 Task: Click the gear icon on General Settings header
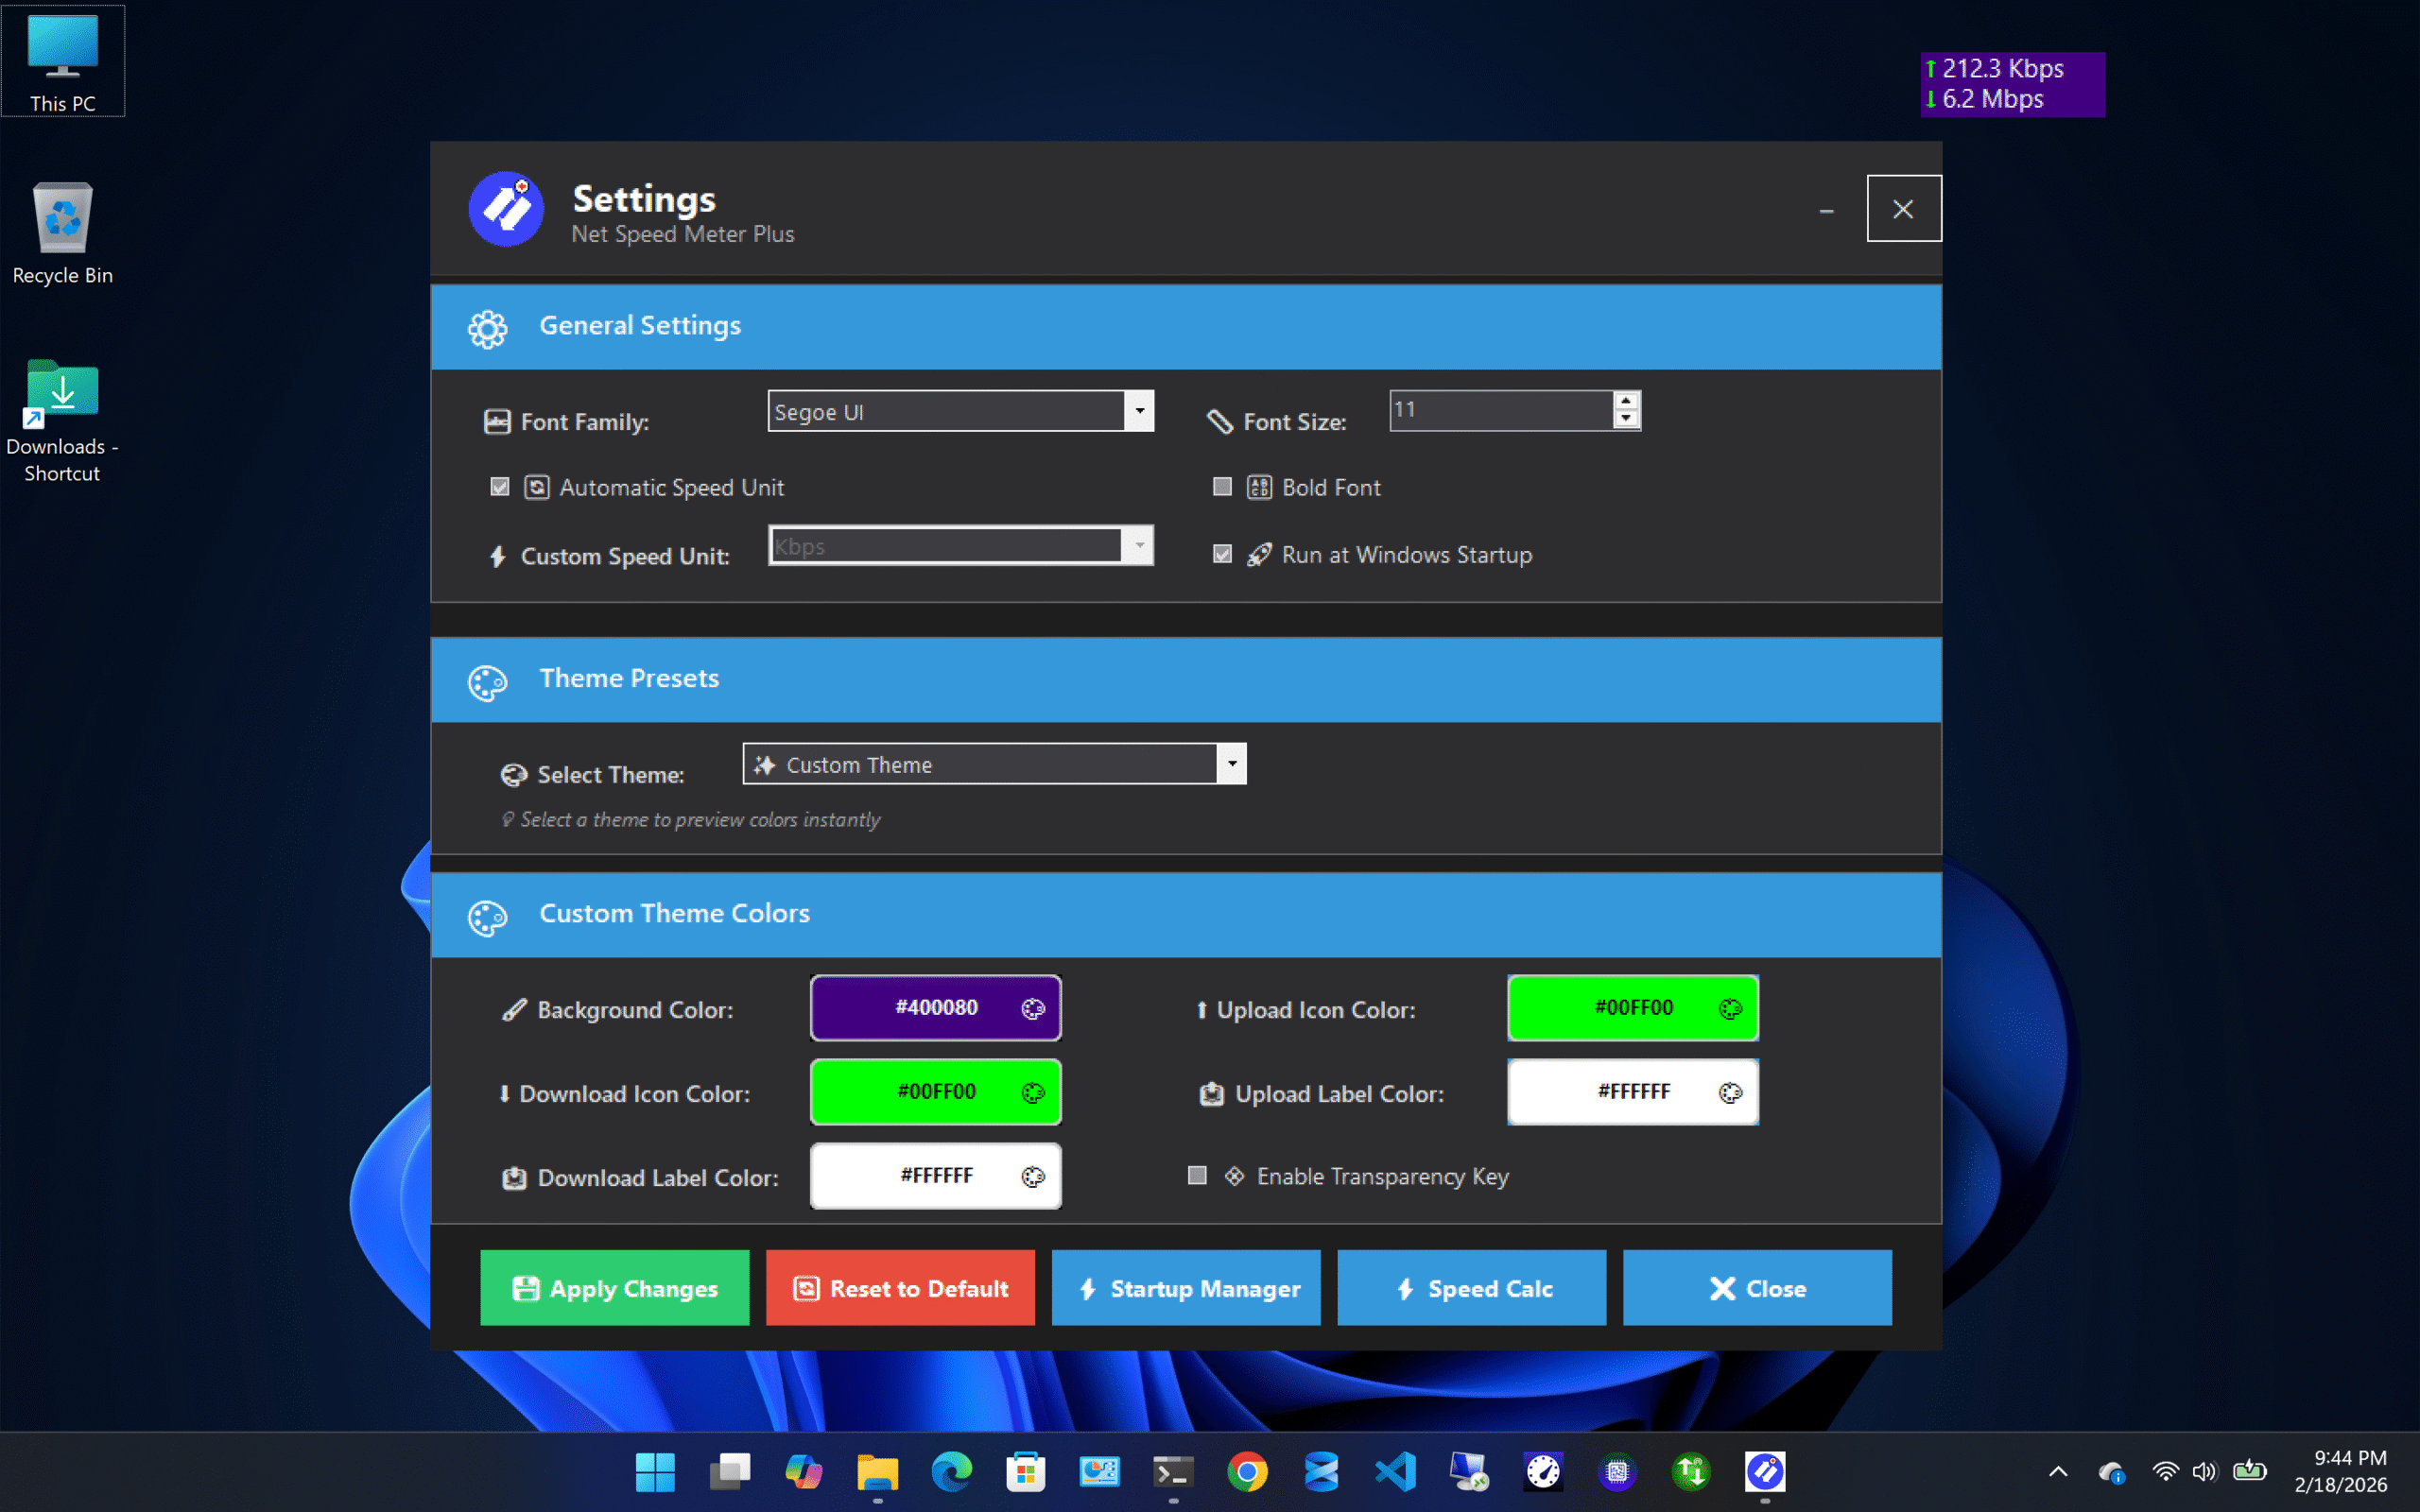488,327
